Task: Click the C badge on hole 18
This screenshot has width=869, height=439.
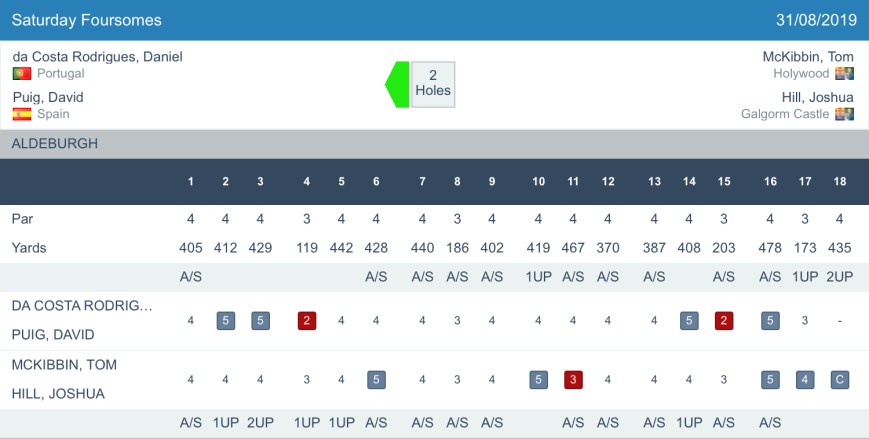Action: click(x=840, y=380)
